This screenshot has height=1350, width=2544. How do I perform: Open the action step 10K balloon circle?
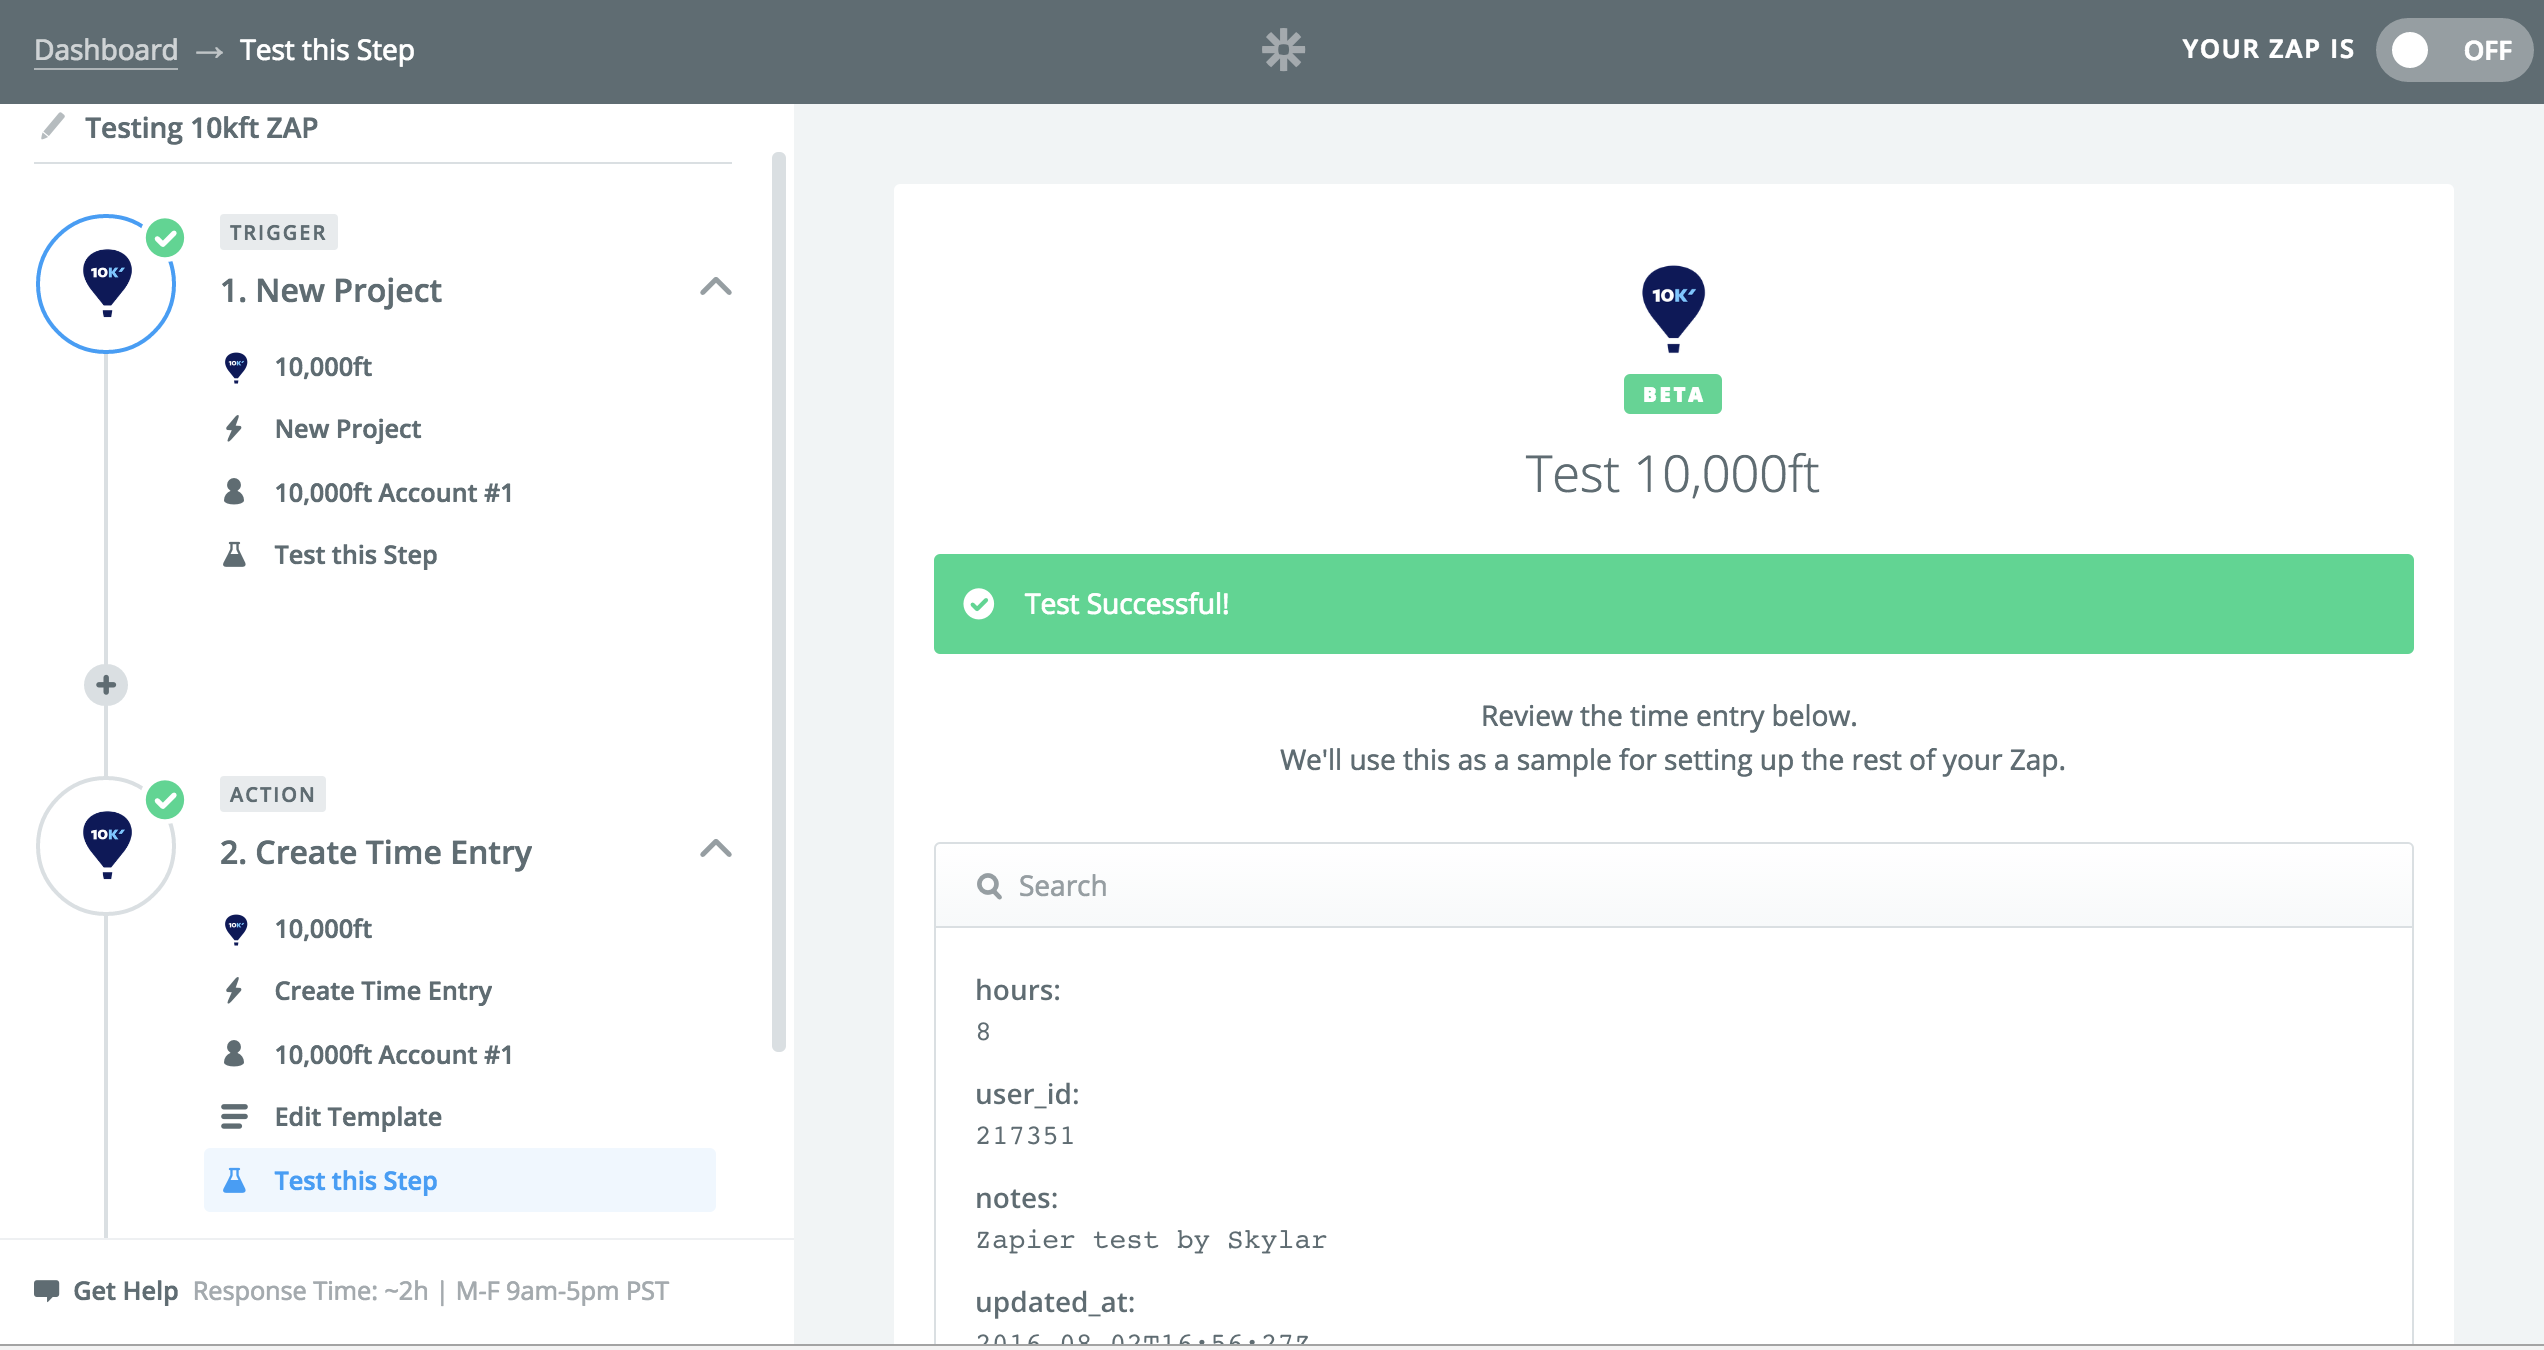click(x=106, y=846)
